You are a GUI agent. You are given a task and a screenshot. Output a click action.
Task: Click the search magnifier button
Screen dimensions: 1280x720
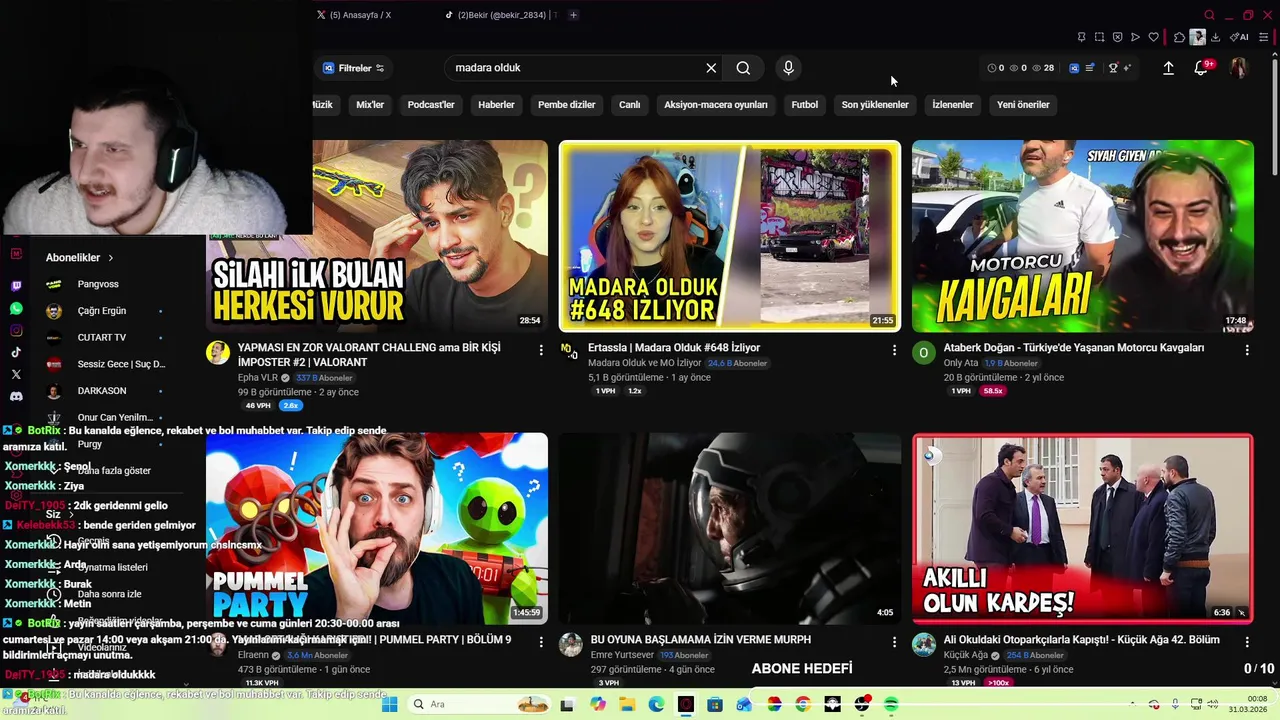pyautogui.click(x=743, y=68)
